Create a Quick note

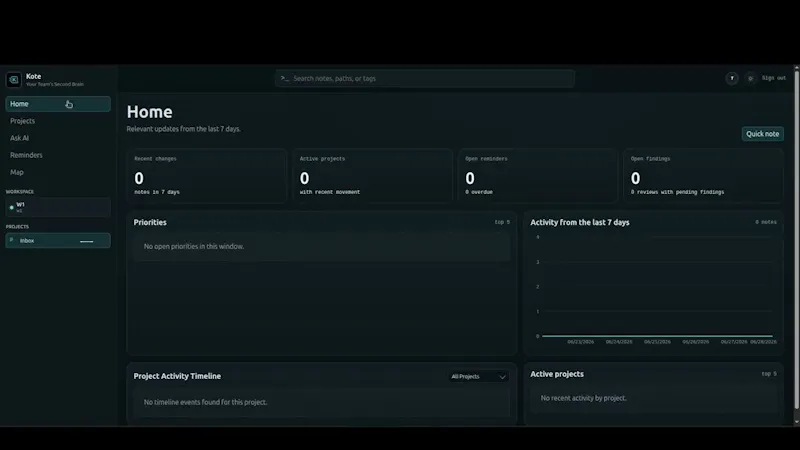[762, 134]
